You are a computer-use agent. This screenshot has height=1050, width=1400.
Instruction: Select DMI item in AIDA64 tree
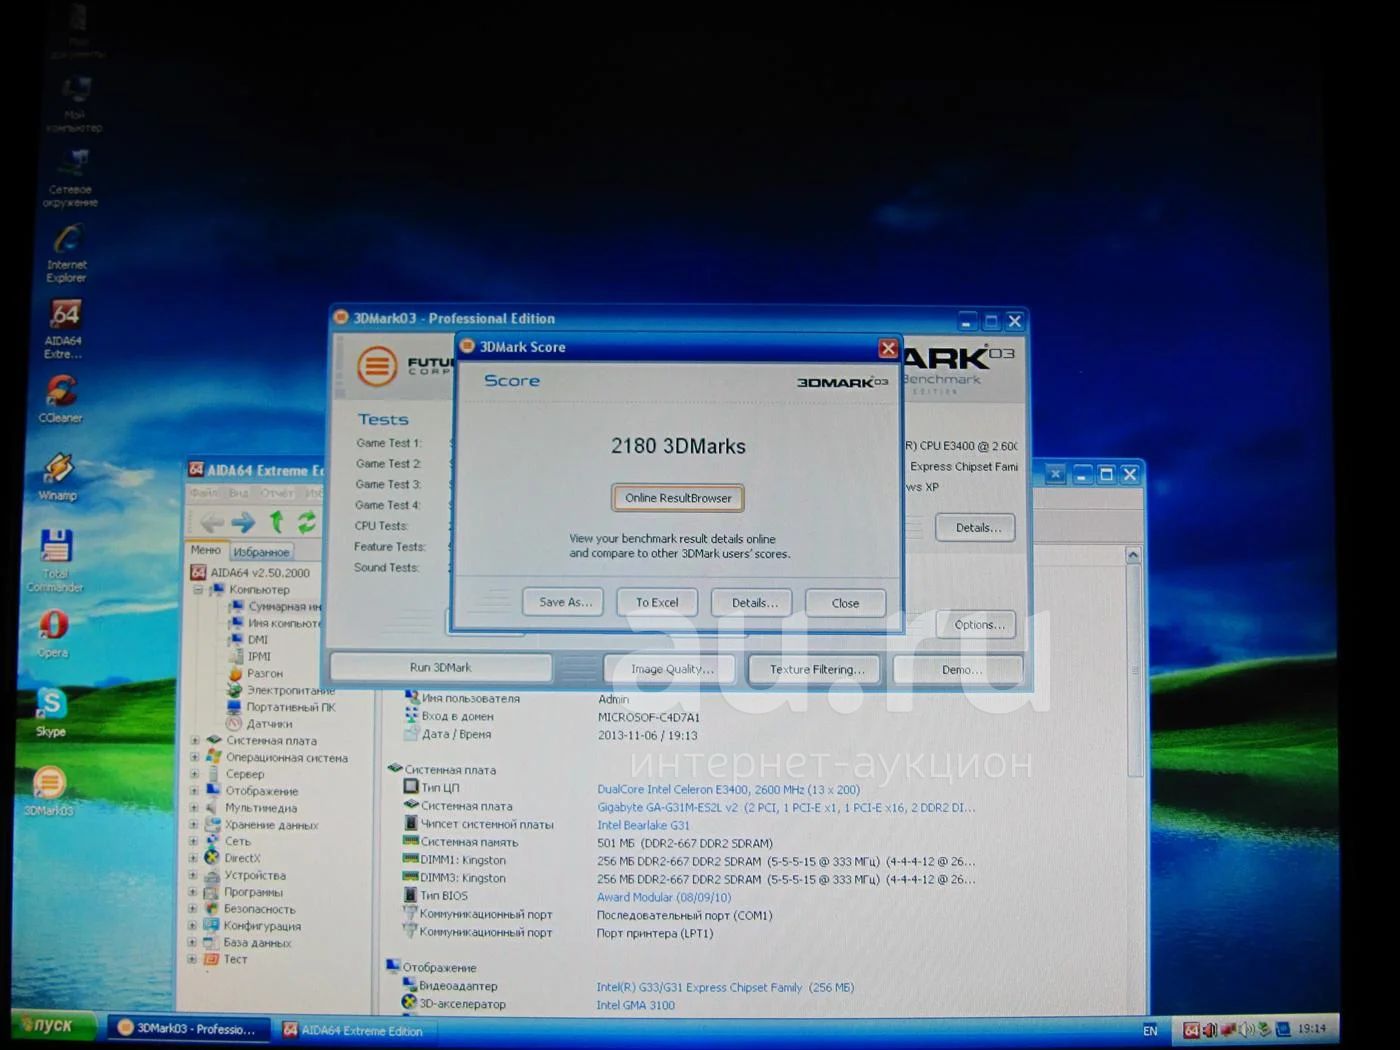(x=249, y=640)
